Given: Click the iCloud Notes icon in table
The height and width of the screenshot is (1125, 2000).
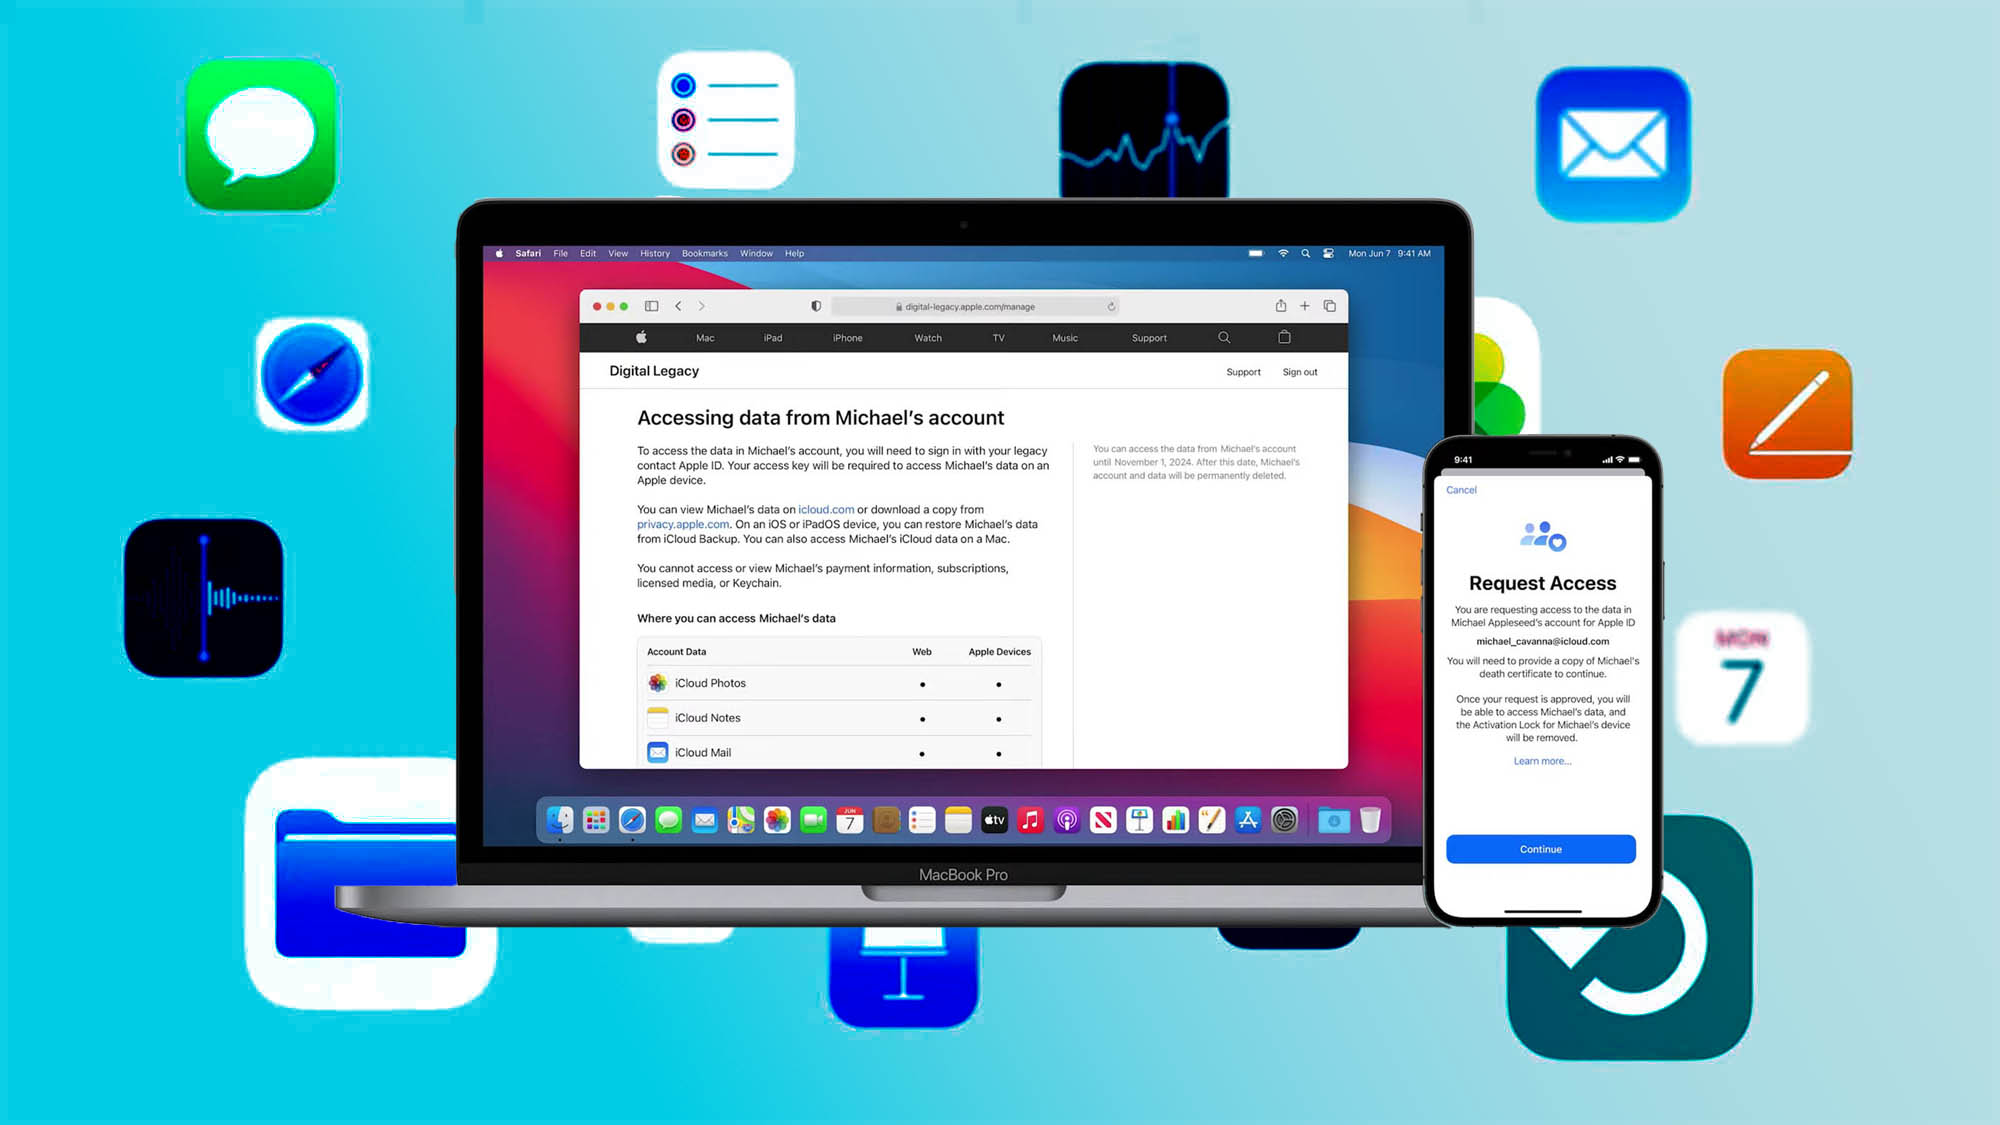Looking at the screenshot, I should pos(658,717).
